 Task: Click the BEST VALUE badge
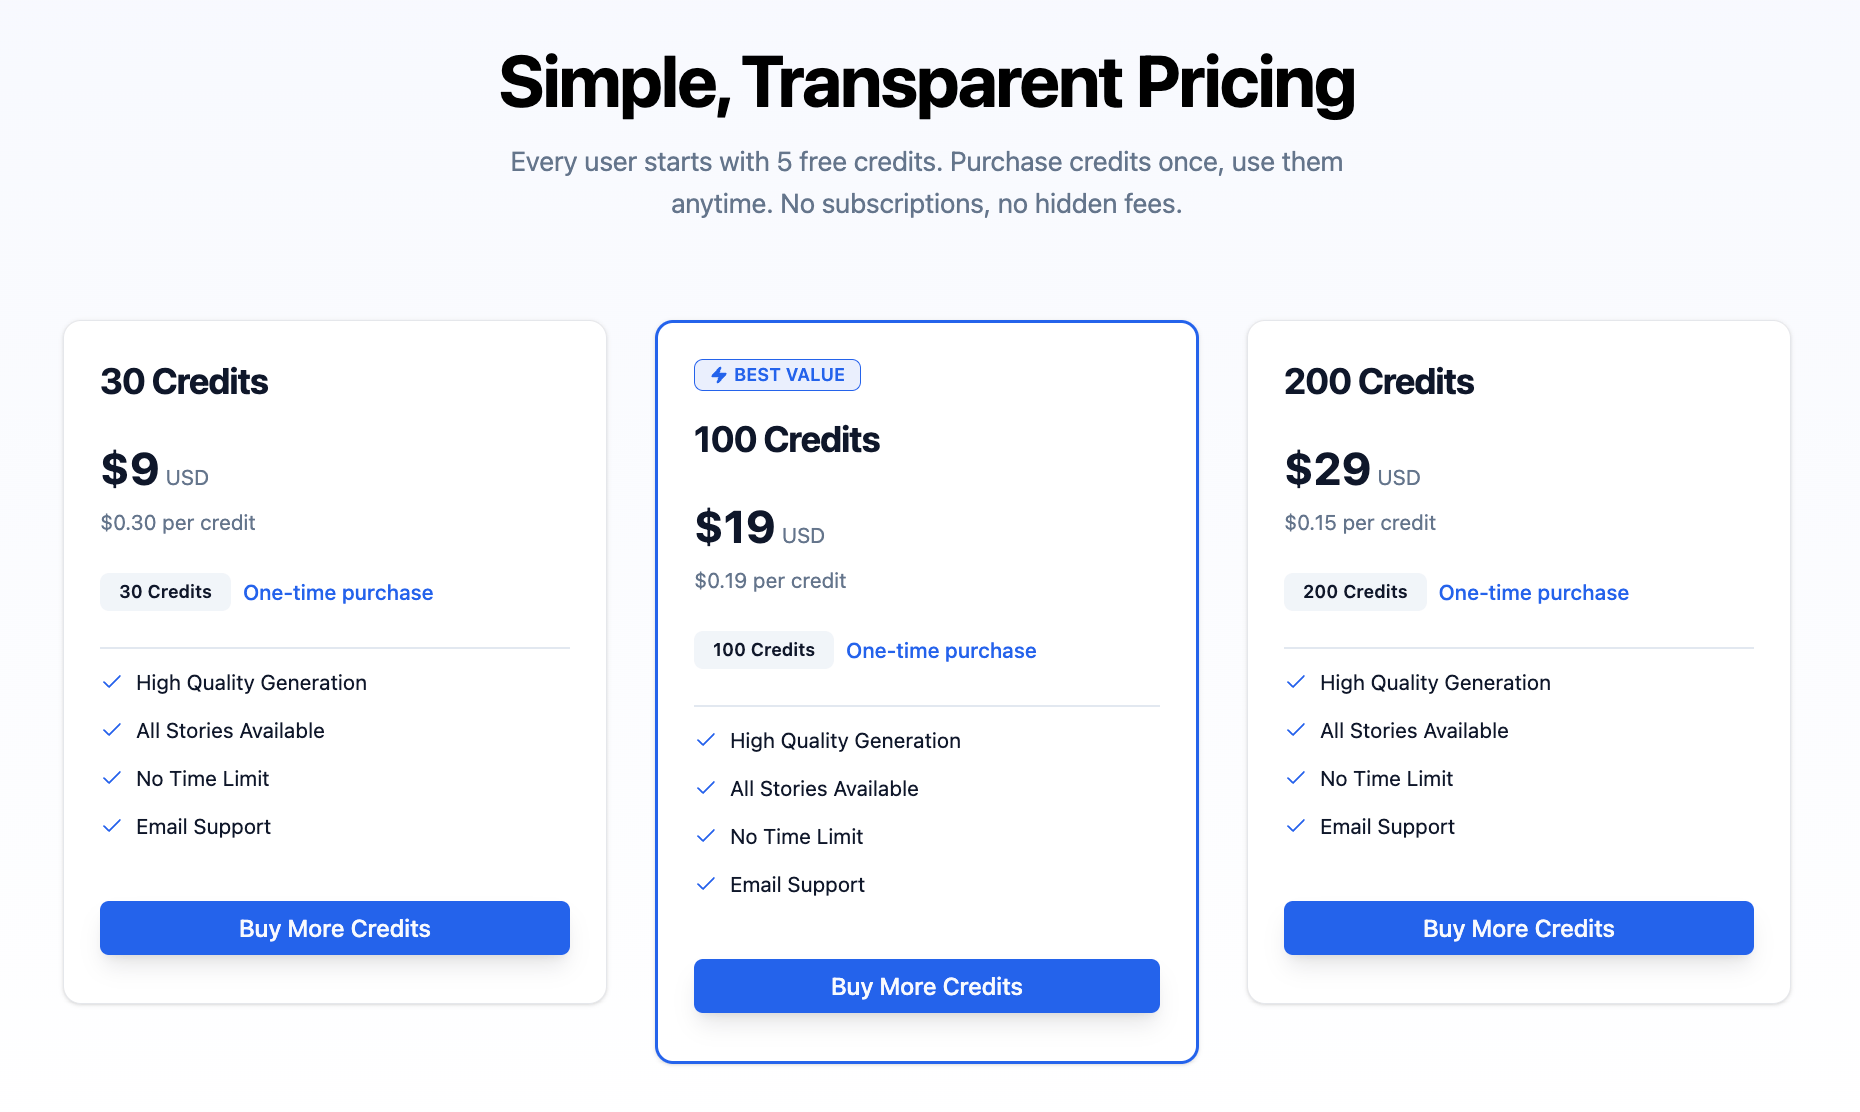click(777, 374)
